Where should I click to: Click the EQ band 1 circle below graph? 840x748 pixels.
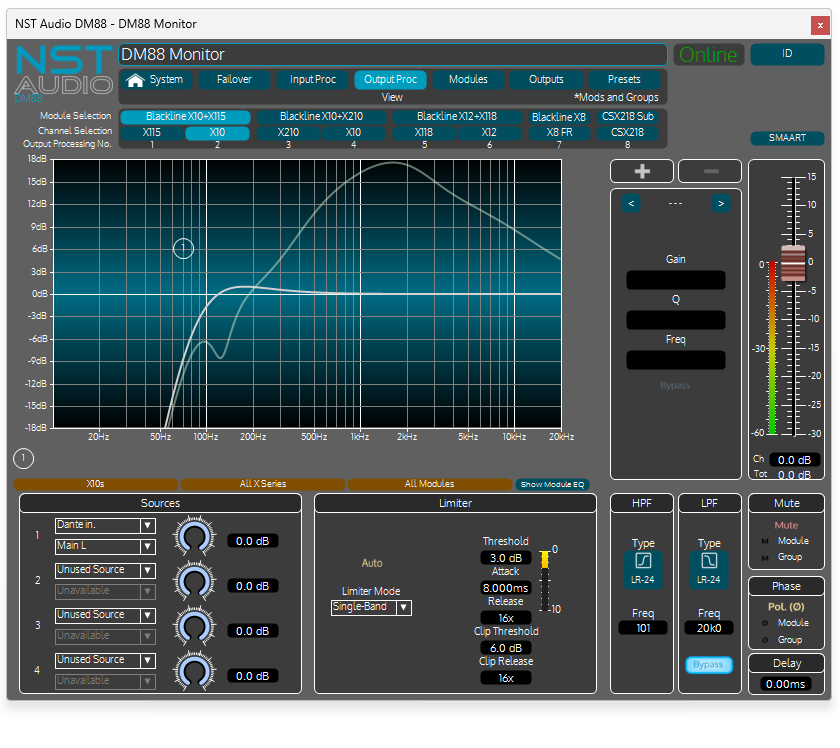coord(24,459)
